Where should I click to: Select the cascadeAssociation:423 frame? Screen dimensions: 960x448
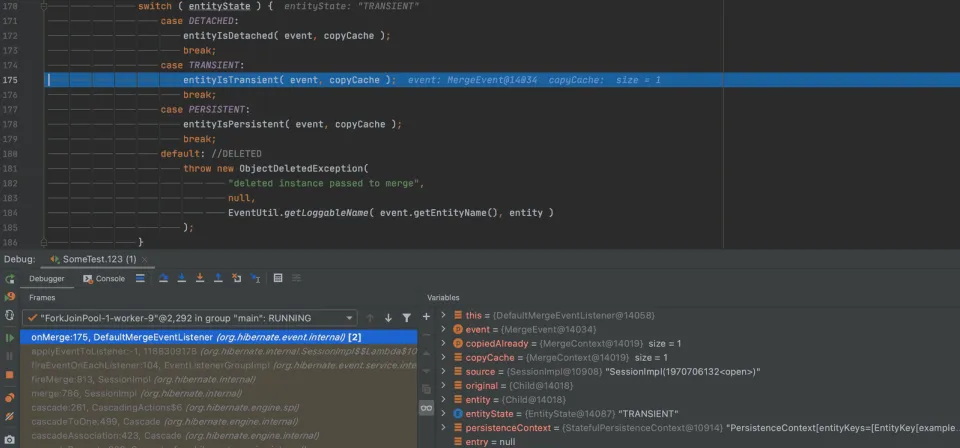219,436
